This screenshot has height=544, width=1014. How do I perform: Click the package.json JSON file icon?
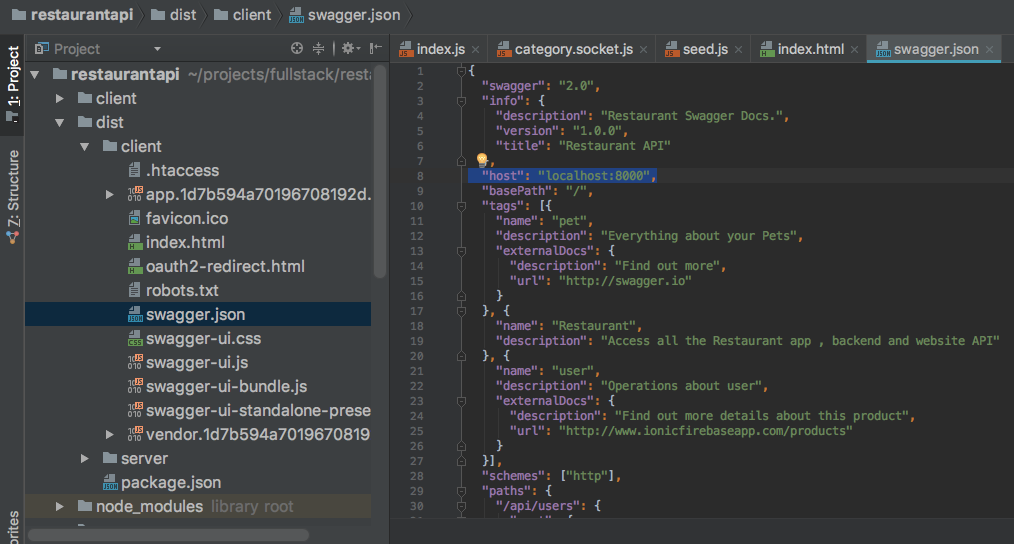coord(110,483)
